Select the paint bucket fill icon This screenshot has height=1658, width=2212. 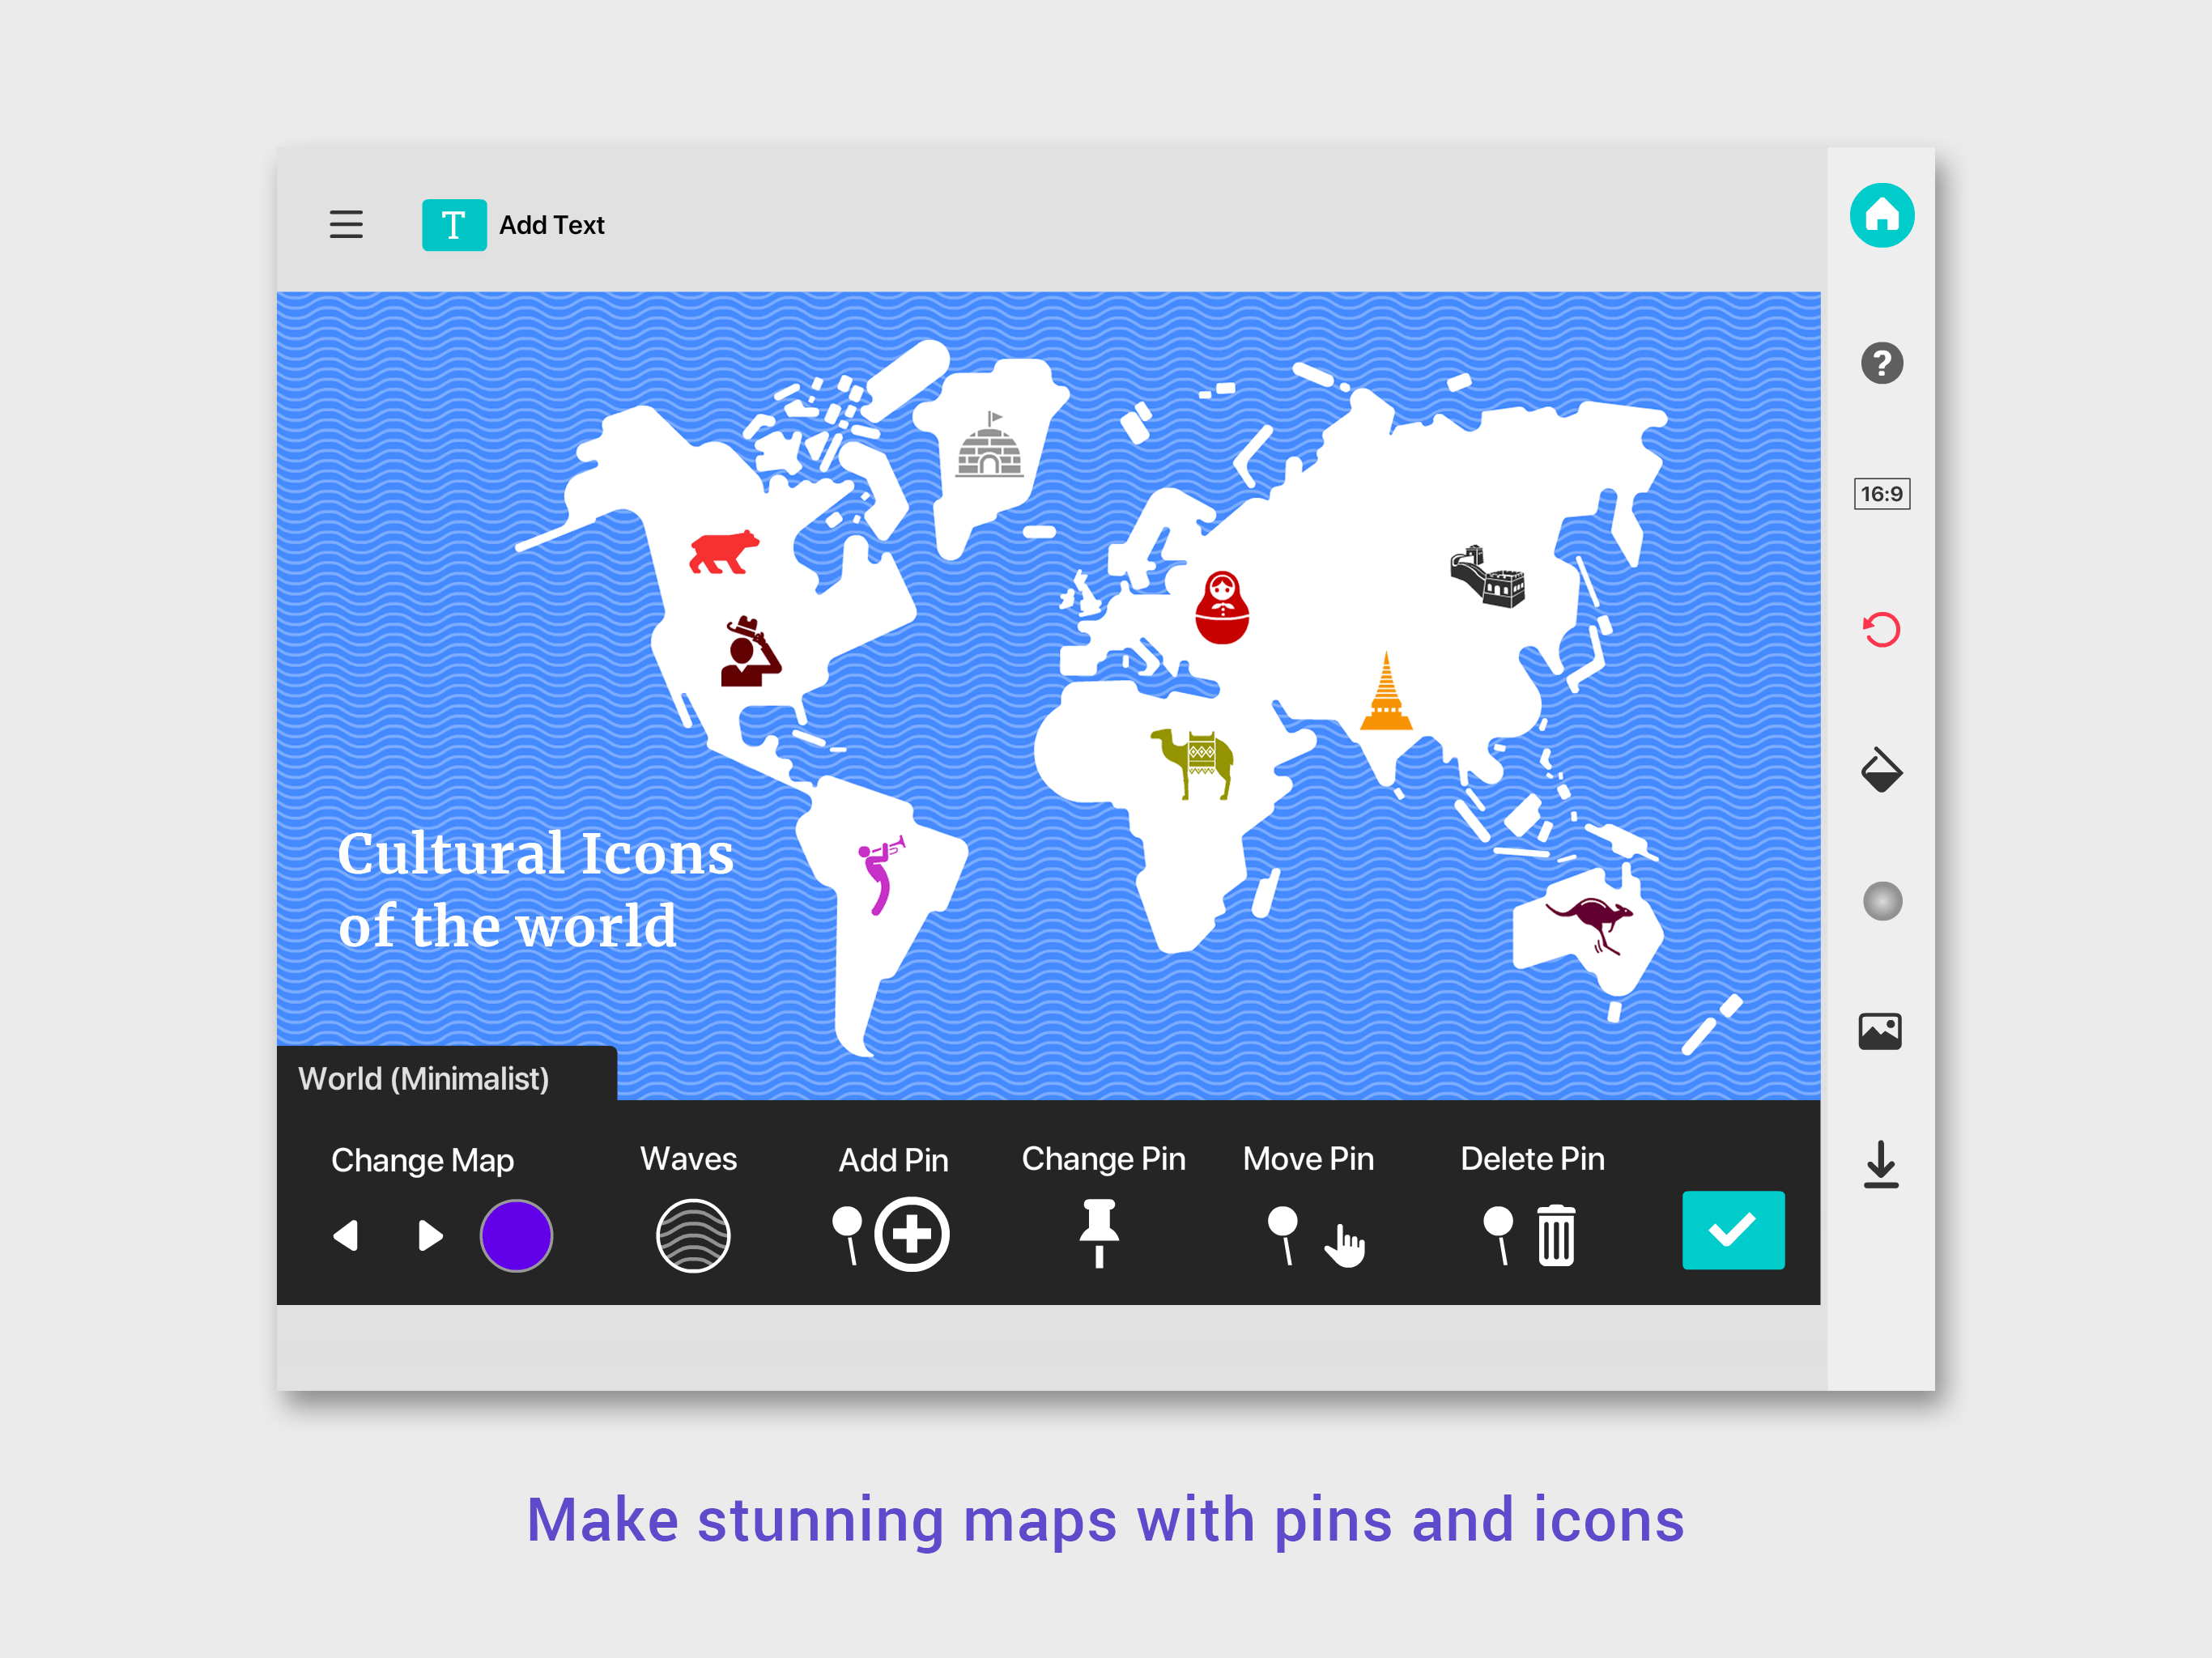pos(1881,770)
